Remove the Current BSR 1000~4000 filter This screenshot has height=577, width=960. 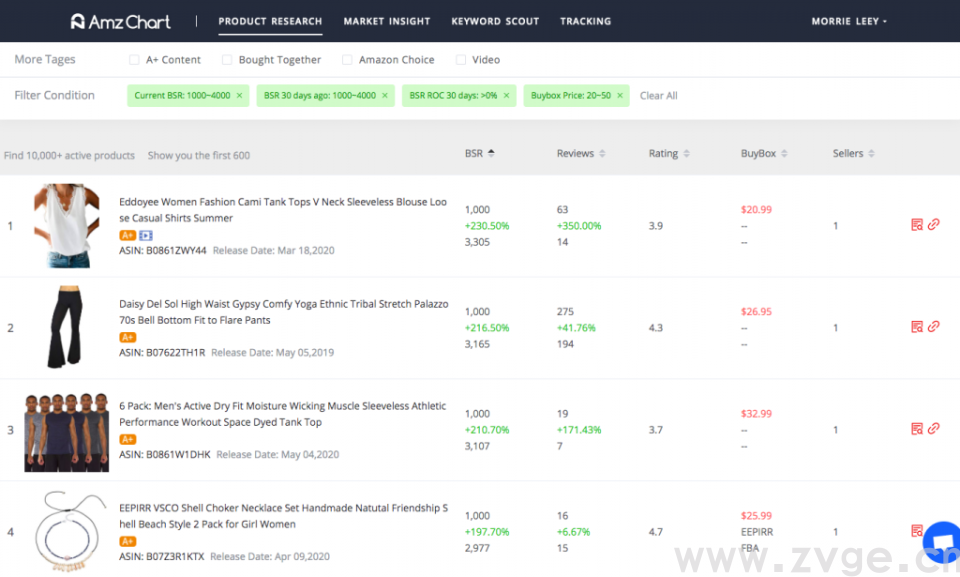tap(240, 96)
